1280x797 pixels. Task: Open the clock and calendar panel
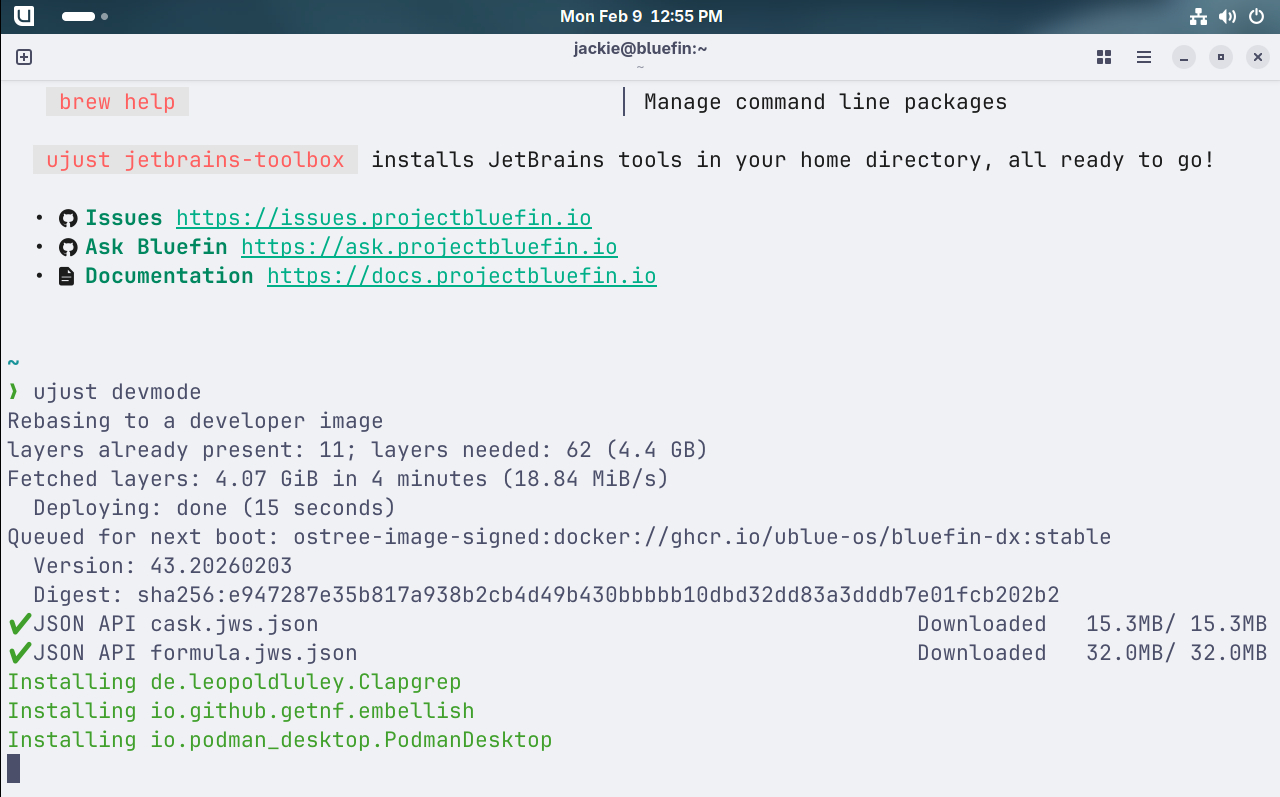coord(640,16)
